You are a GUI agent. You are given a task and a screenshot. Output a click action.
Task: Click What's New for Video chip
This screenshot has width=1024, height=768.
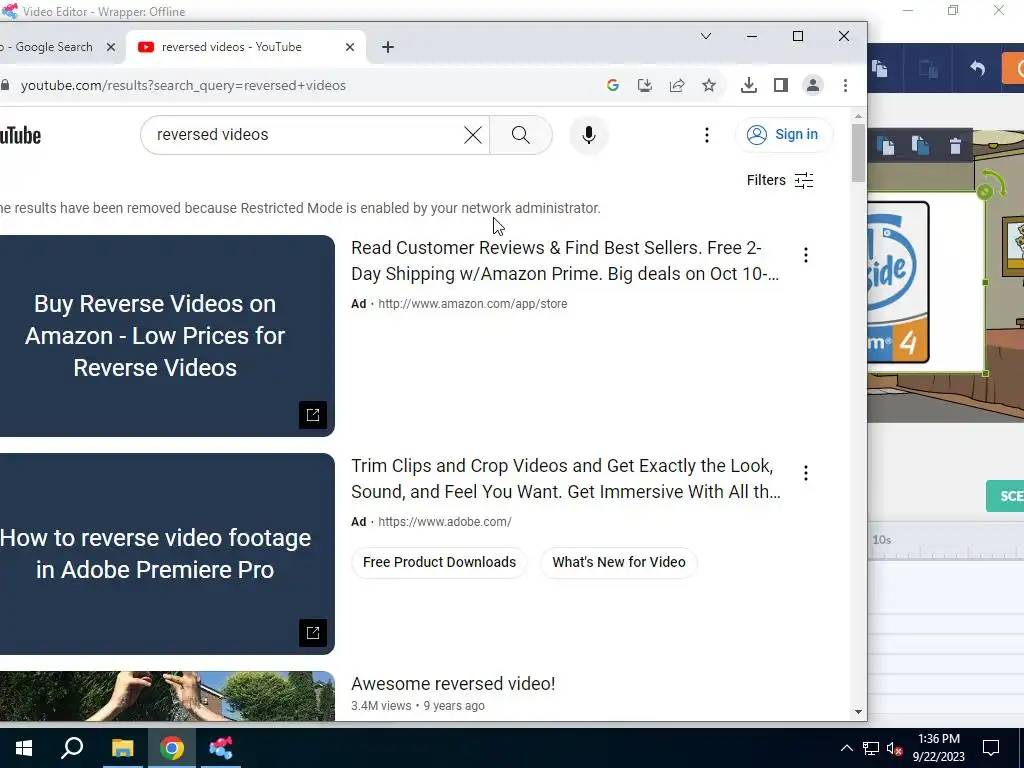pos(618,562)
